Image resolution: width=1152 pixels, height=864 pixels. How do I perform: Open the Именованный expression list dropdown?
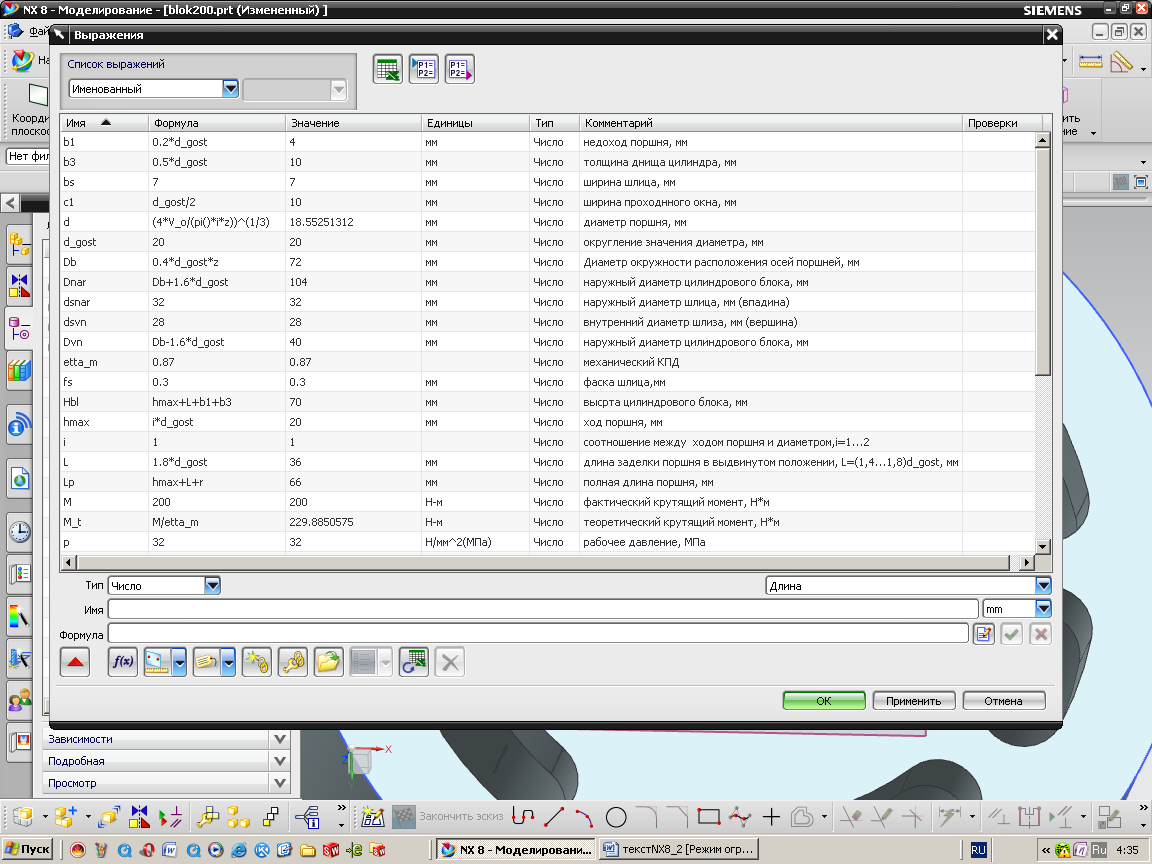pyautogui.click(x=230, y=89)
